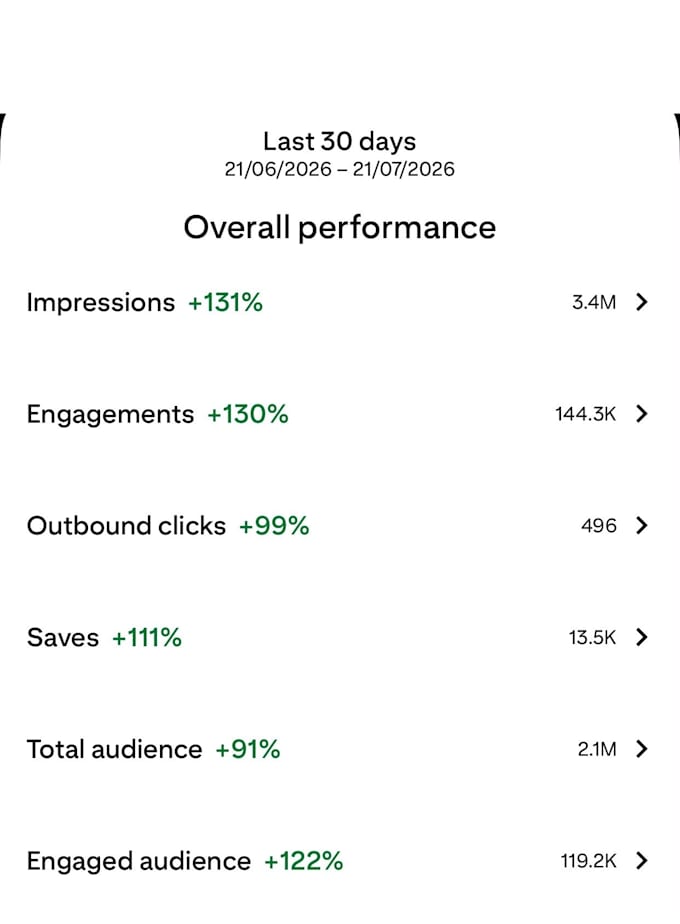The image size is (680, 924).
Task: Click the 21/06/2026 – 21/07/2026 date text
Action: pyautogui.click(x=339, y=170)
